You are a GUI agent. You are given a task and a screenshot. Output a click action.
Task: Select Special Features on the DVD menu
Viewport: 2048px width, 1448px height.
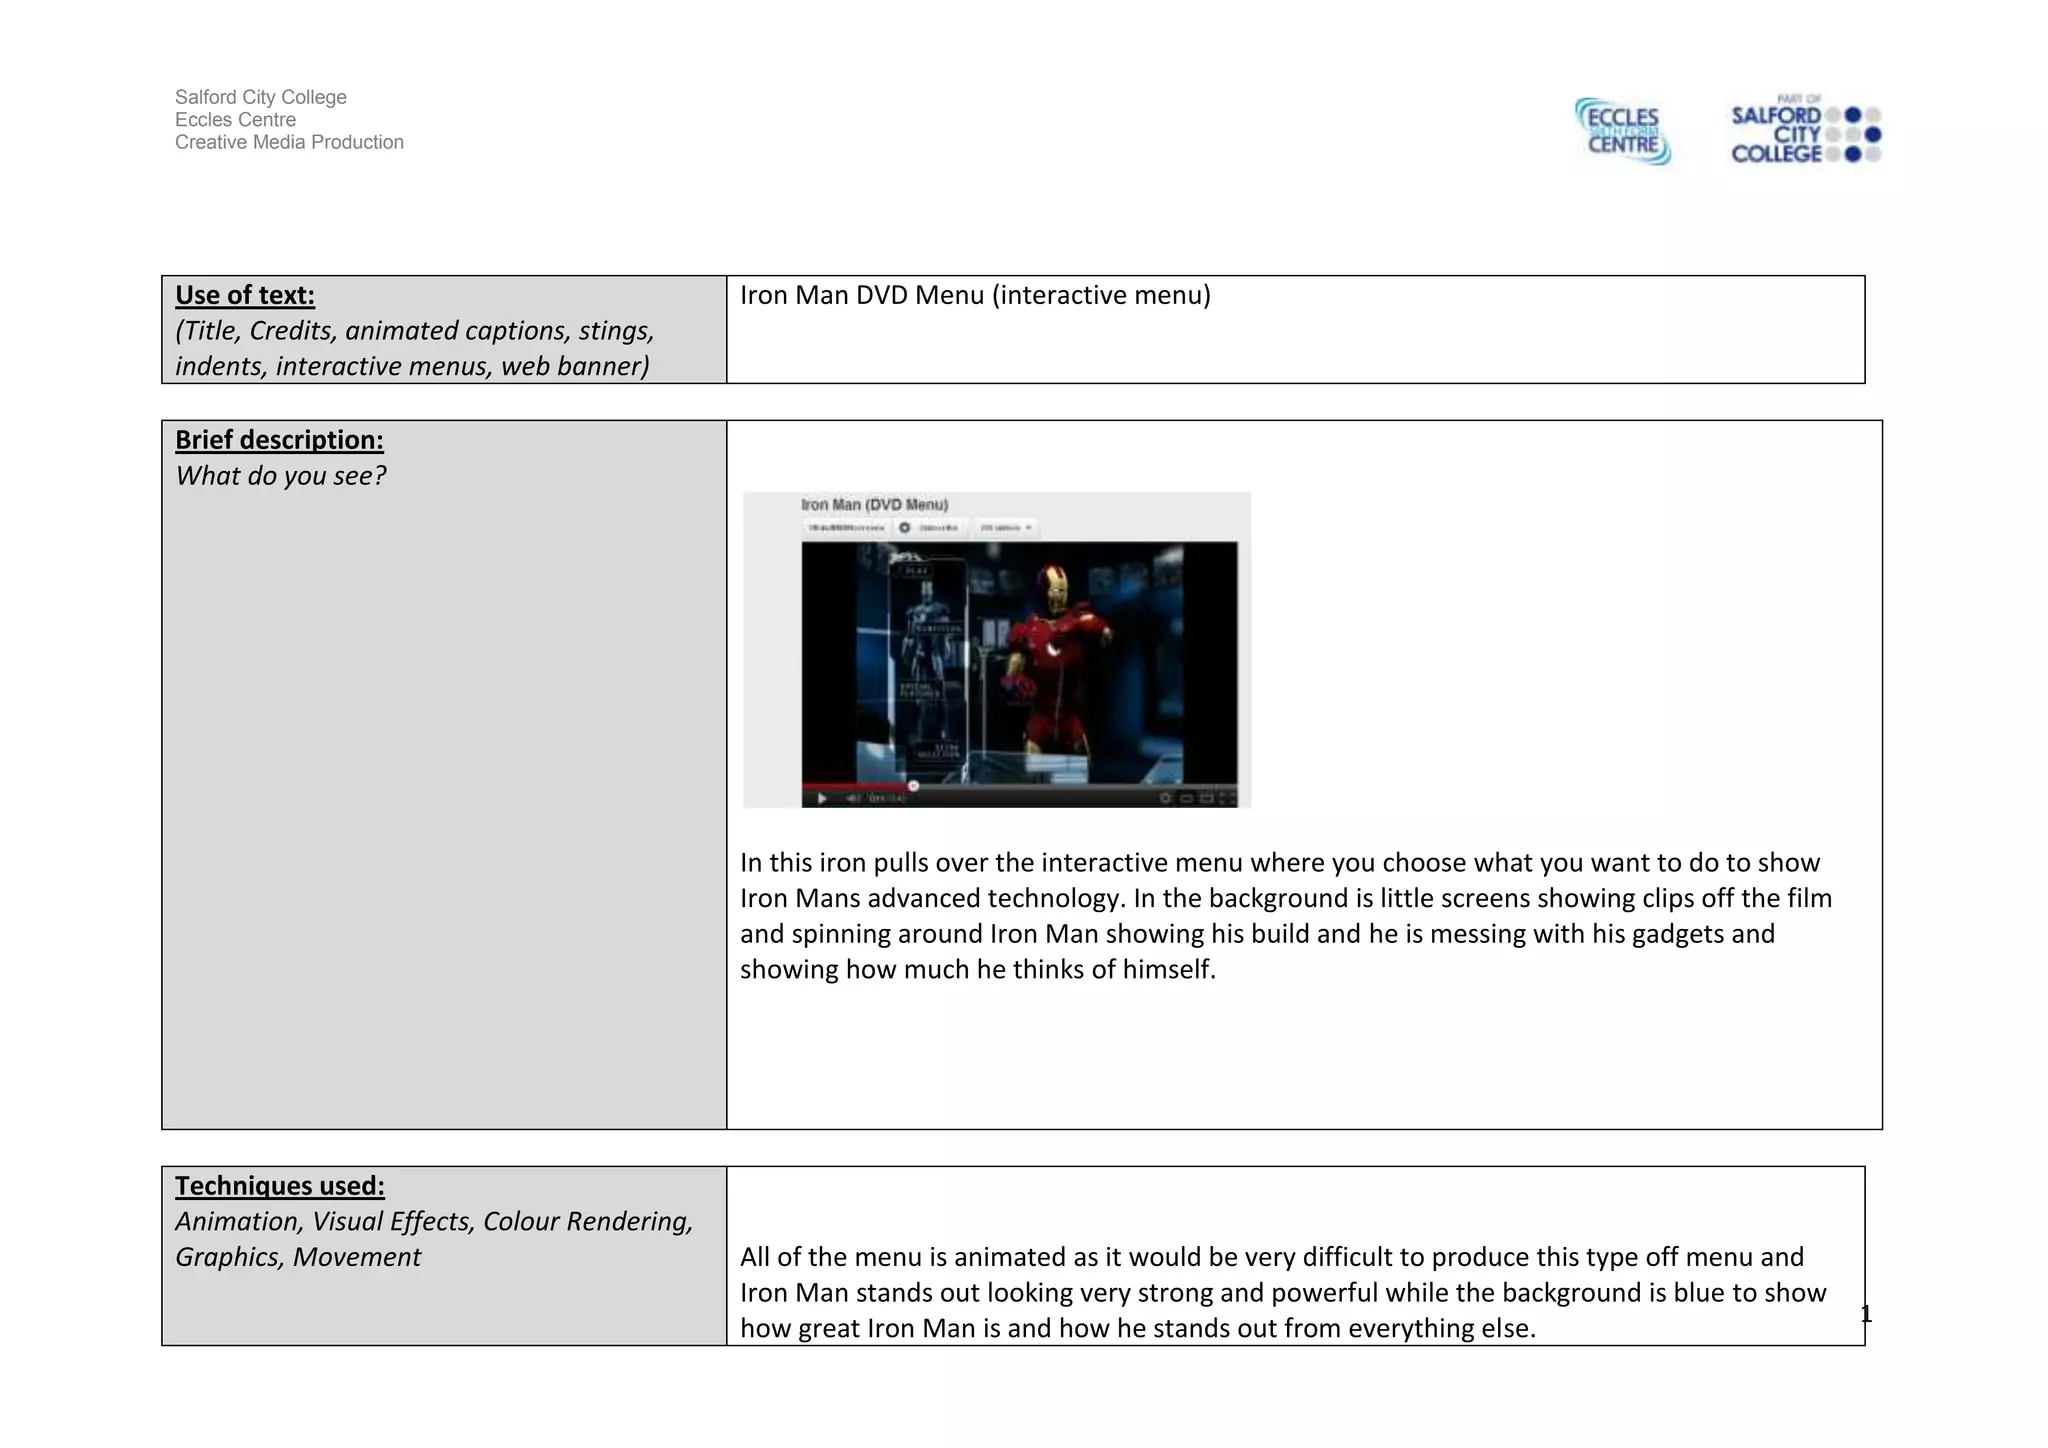920,689
